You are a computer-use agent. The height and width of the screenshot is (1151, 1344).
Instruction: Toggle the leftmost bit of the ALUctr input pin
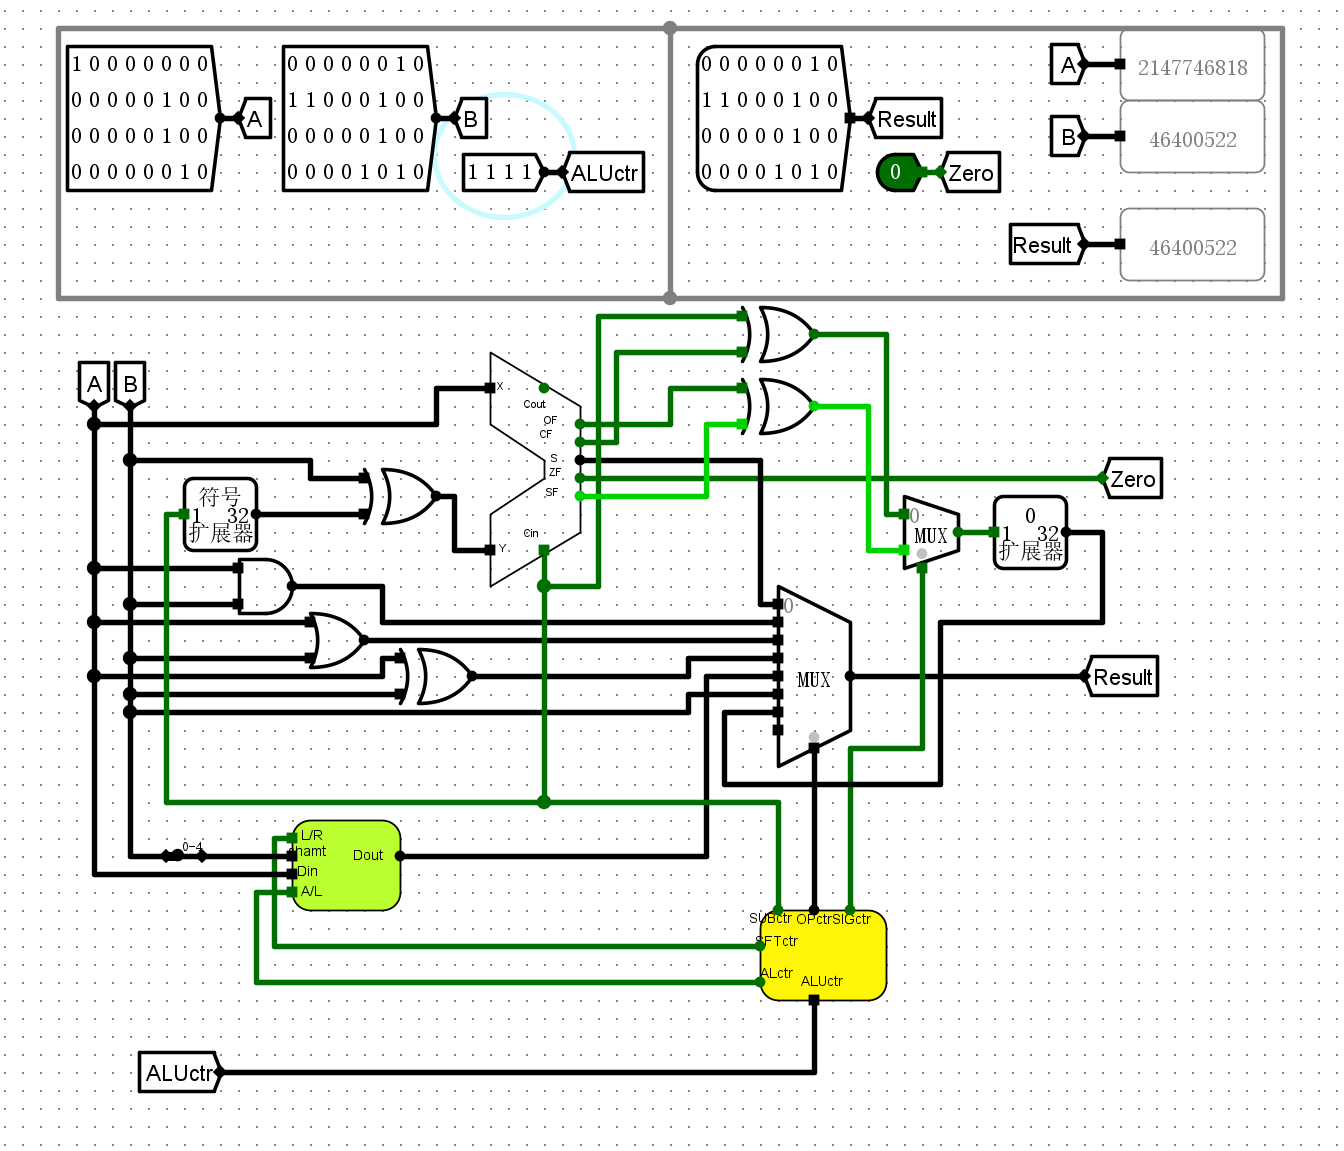click(x=474, y=173)
